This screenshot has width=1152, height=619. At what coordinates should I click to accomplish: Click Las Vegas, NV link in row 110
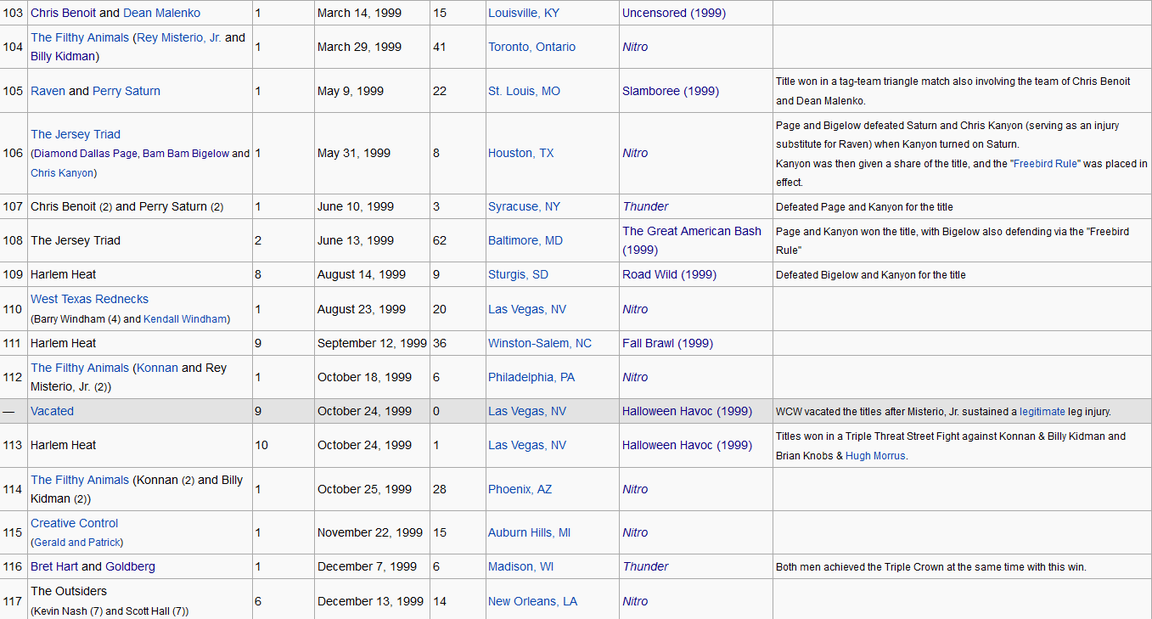[x=527, y=310]
